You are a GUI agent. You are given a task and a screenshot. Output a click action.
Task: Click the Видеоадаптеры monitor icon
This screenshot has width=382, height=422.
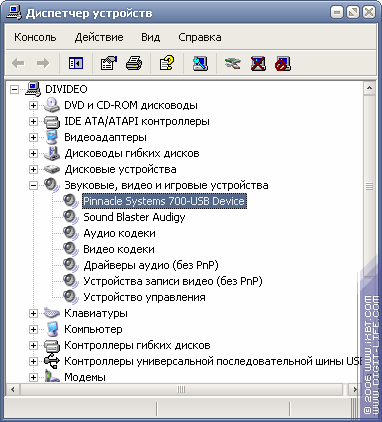(52, 137)
